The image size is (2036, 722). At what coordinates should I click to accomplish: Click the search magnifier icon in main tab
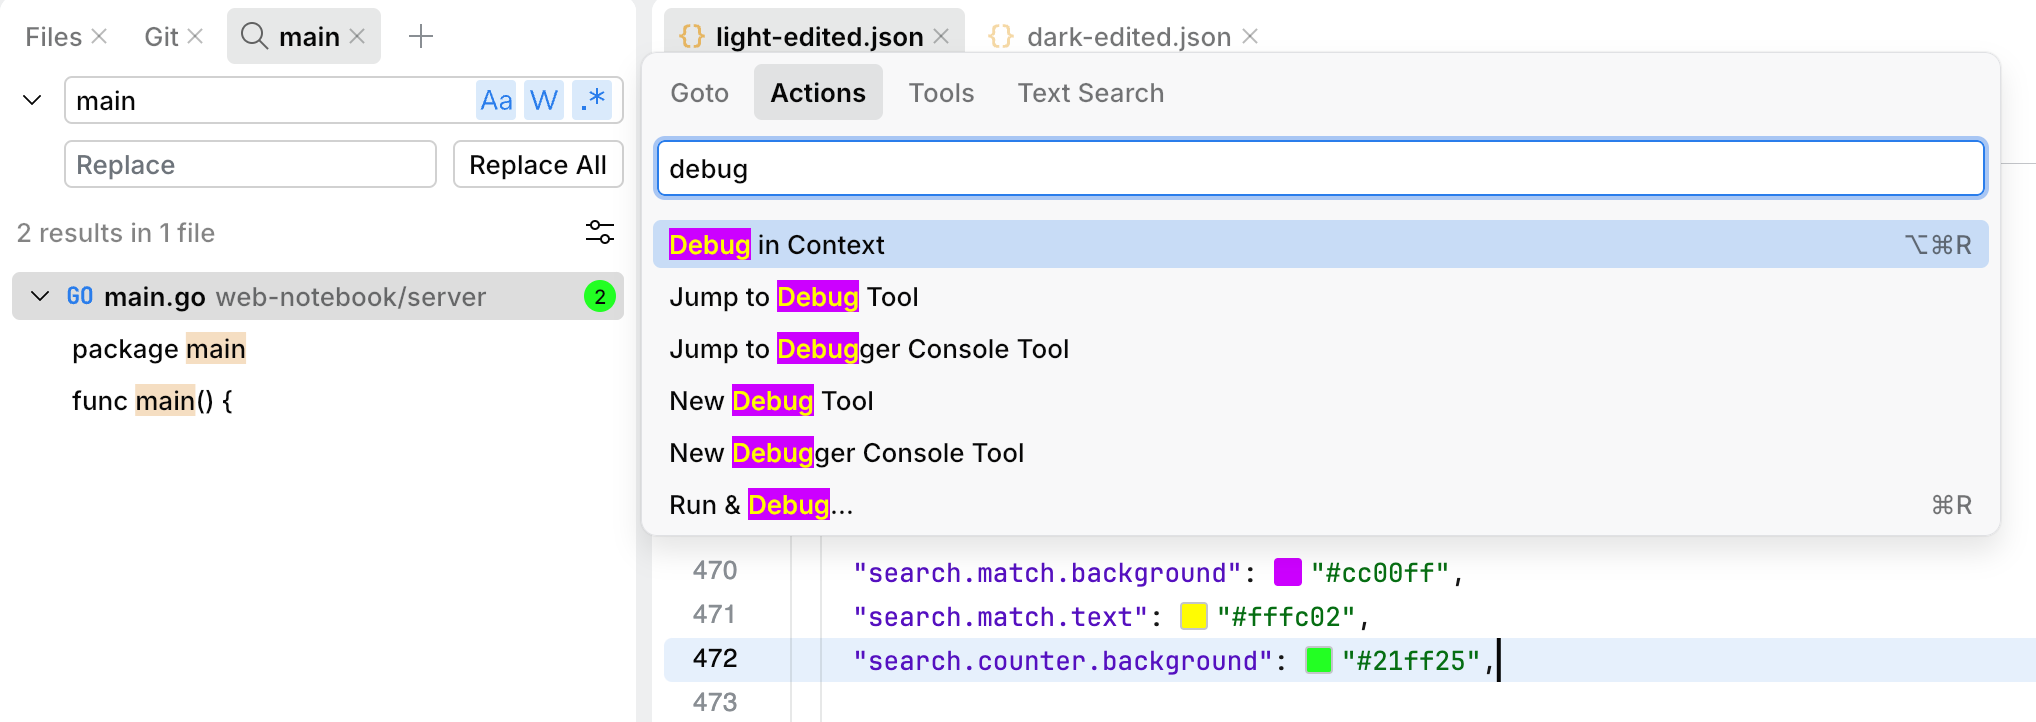(x=255, y=37)
